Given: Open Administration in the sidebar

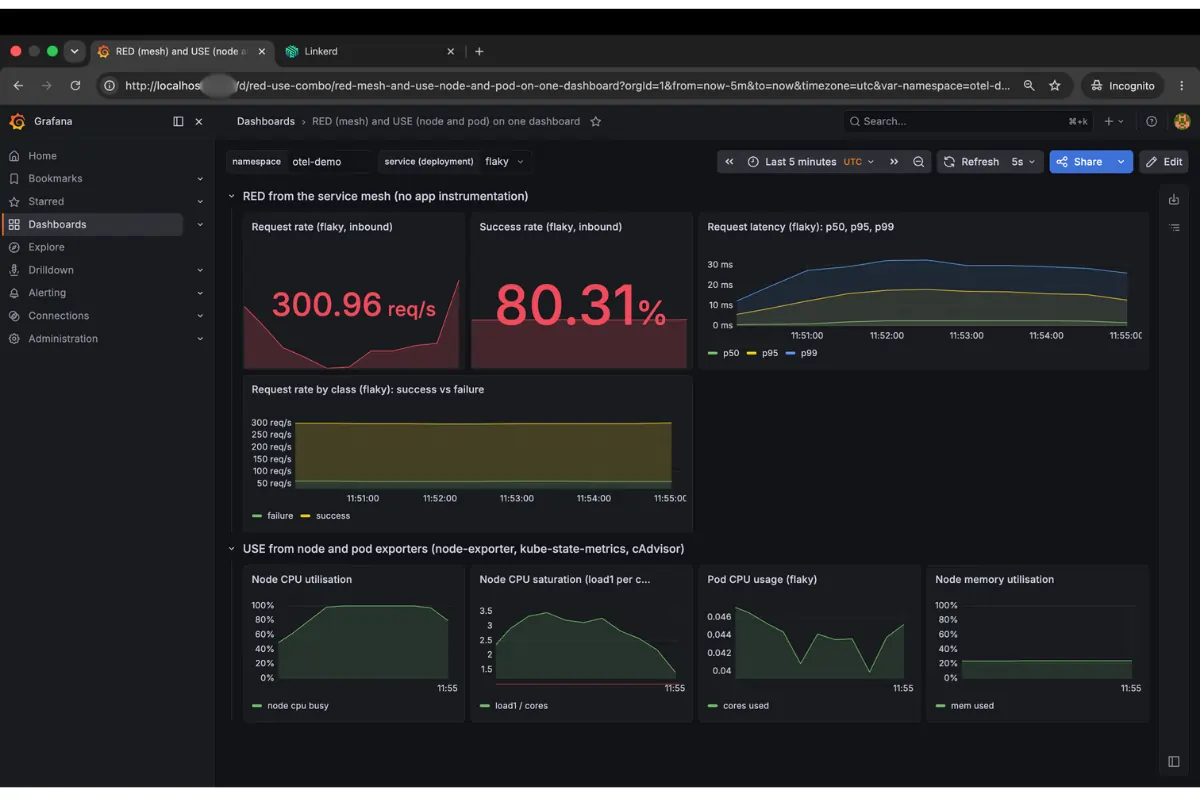Looking at the screenshot, I should pos(63,339).
